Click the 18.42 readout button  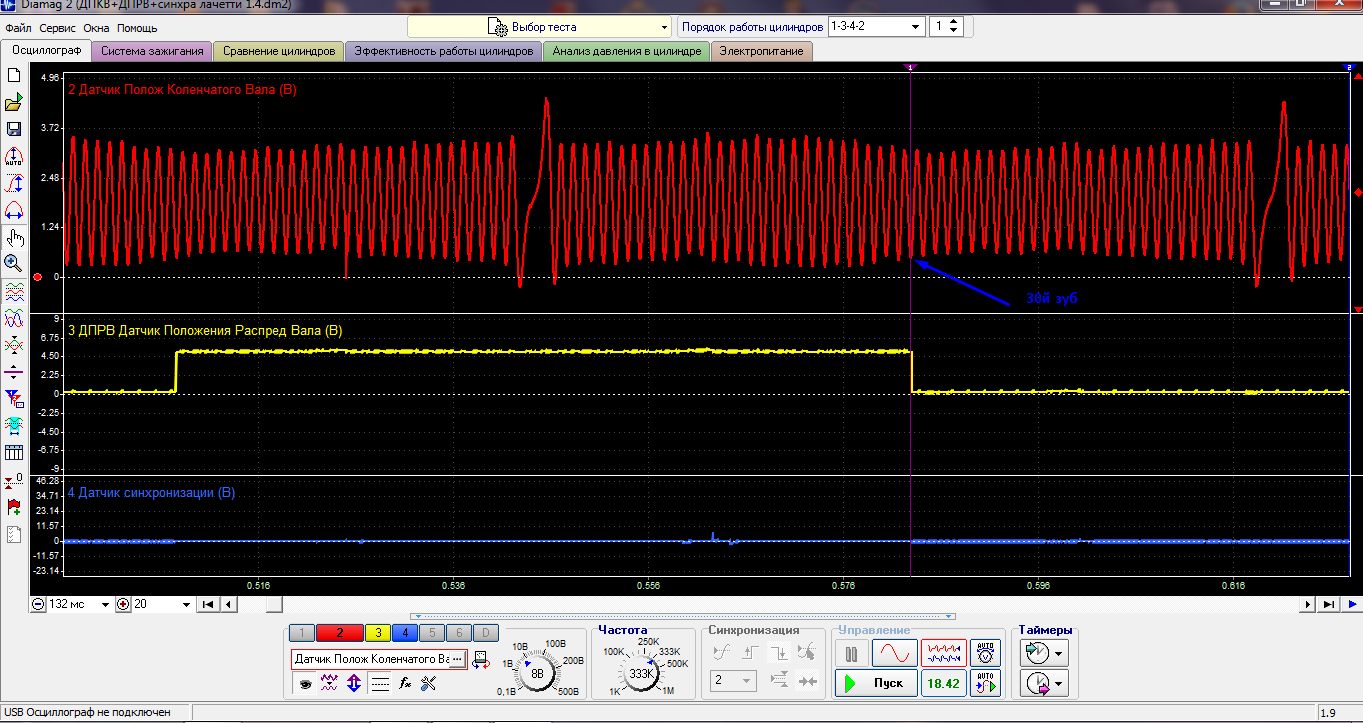click(944, 684)
